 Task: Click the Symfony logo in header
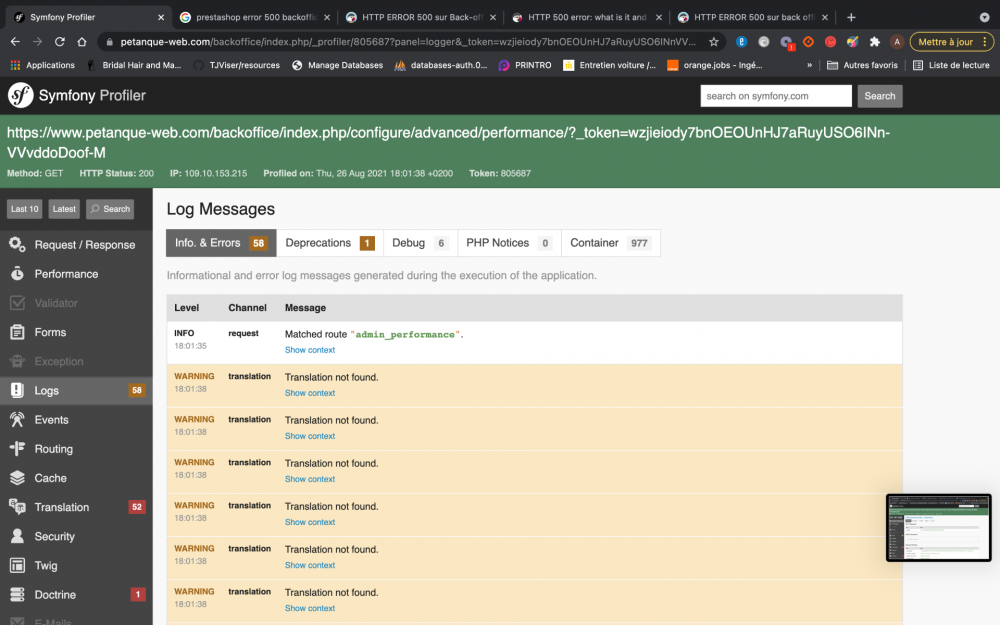point(20,96)
